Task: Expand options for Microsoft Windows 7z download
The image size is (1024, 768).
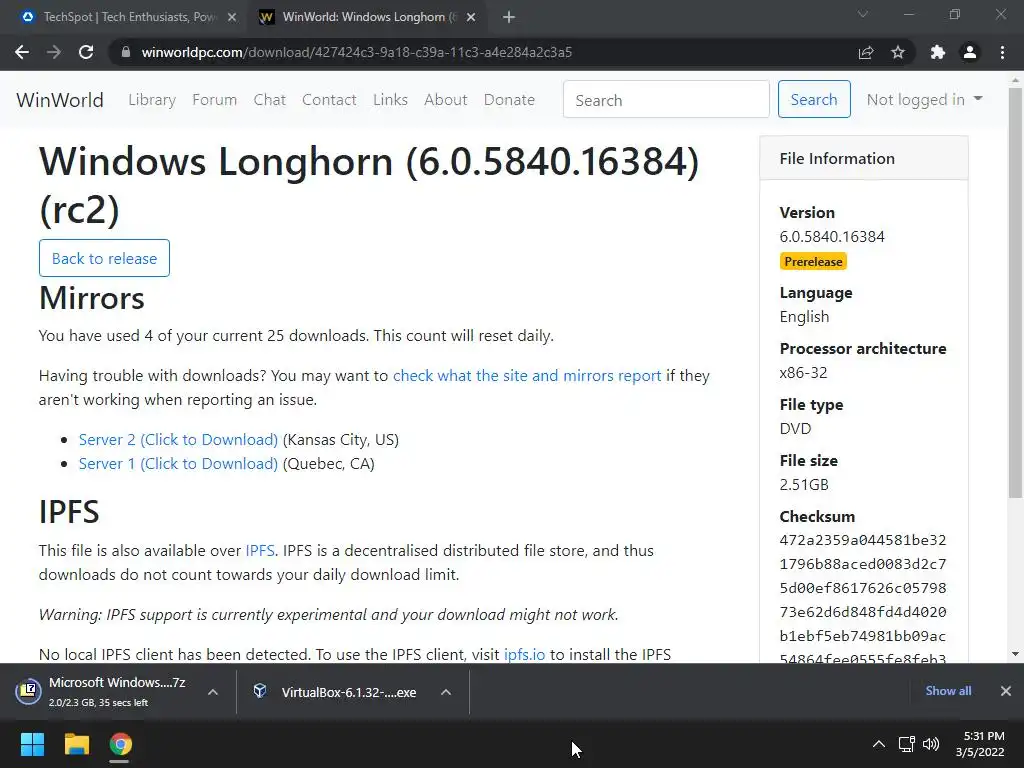Action: pos(213,692)
